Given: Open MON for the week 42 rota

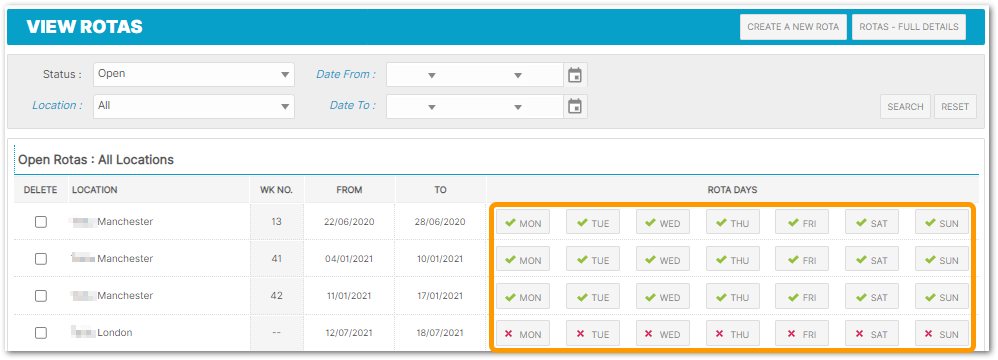Looking at the screenshot, I should click(x=523, y=296).
